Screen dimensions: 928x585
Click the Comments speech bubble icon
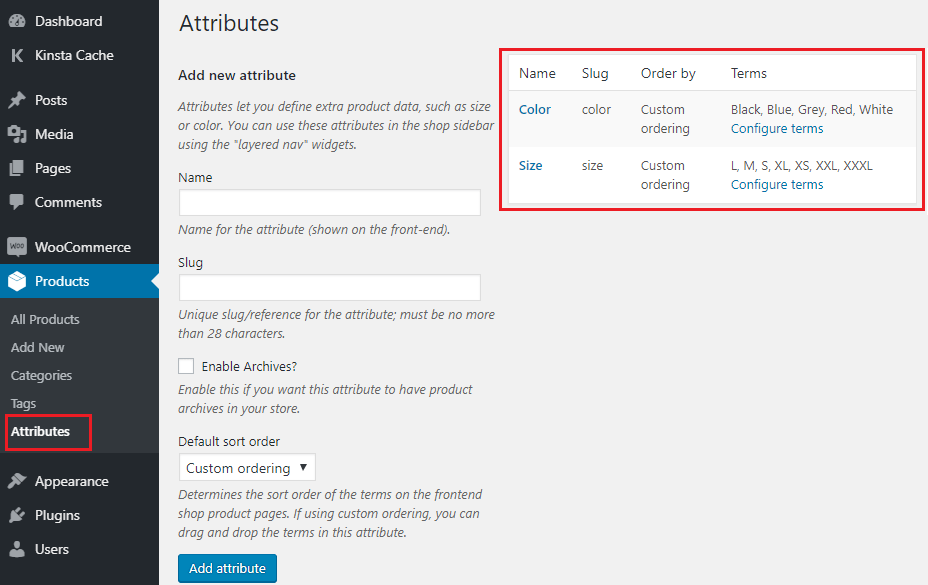click(17, 202)
